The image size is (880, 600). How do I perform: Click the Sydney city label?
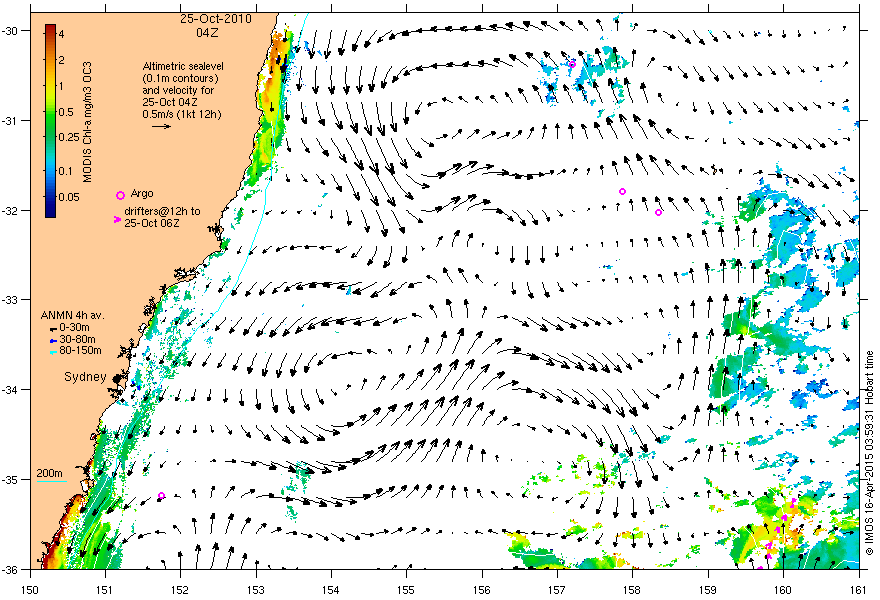click(x=85, y=377)
